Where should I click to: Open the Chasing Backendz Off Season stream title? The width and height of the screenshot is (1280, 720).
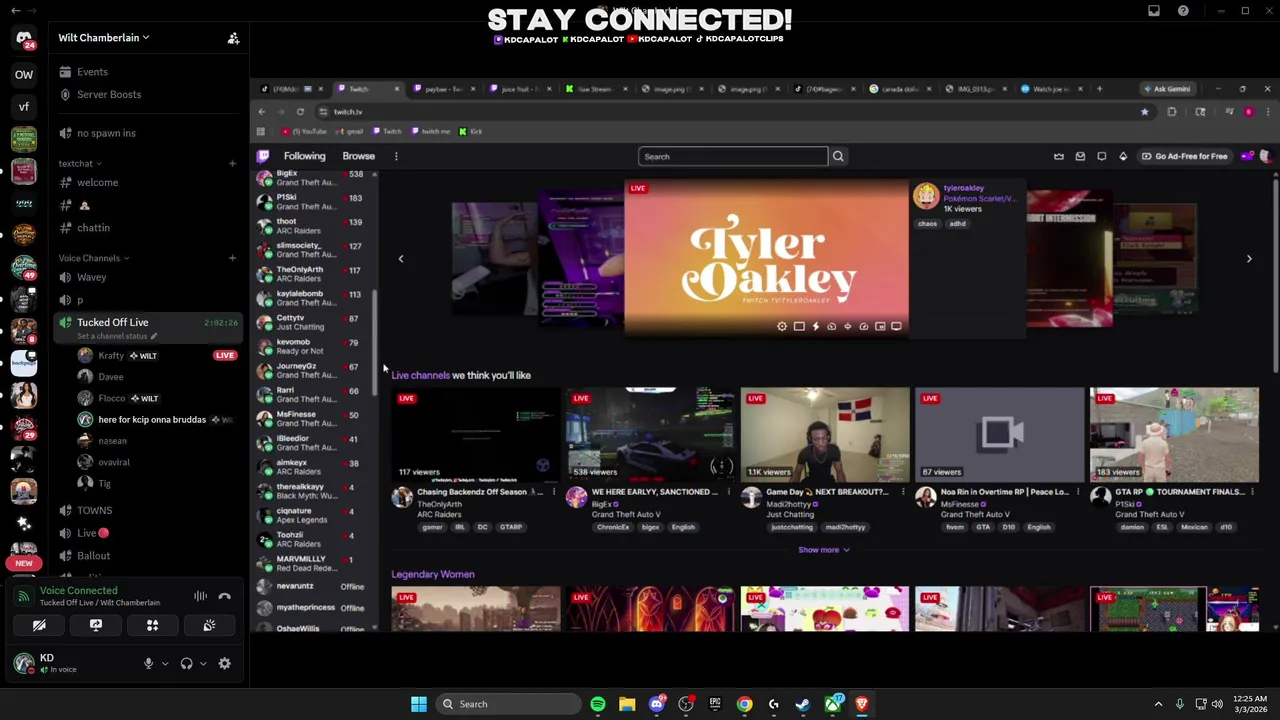[480, 492]
